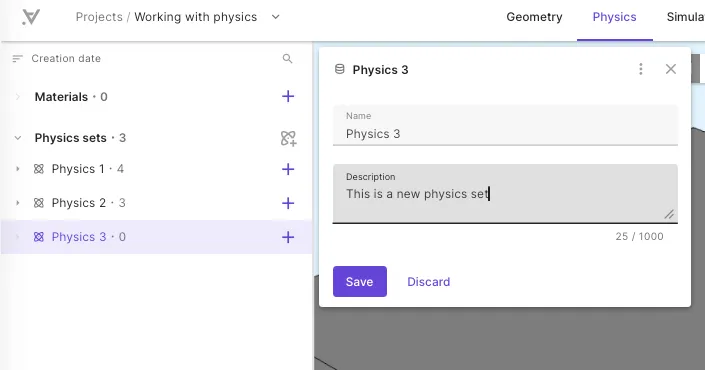Expand the Physics 2 tree row
Viewport: 705px width, 370px height.
(18, 203)
